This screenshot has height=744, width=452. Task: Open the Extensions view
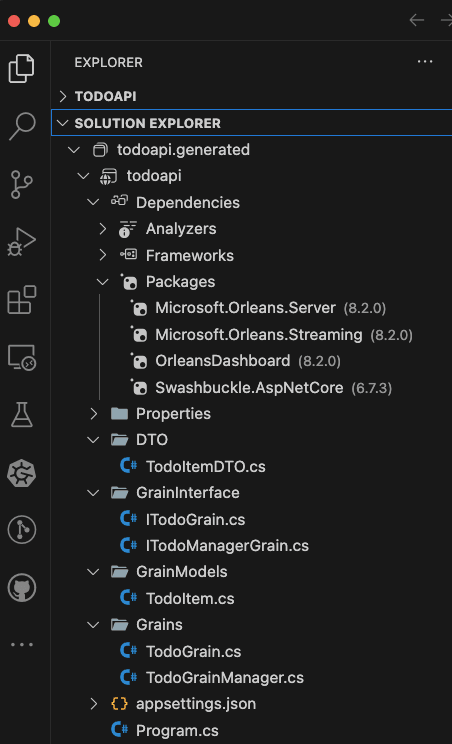pyautogui.click(x=22, y=300)
